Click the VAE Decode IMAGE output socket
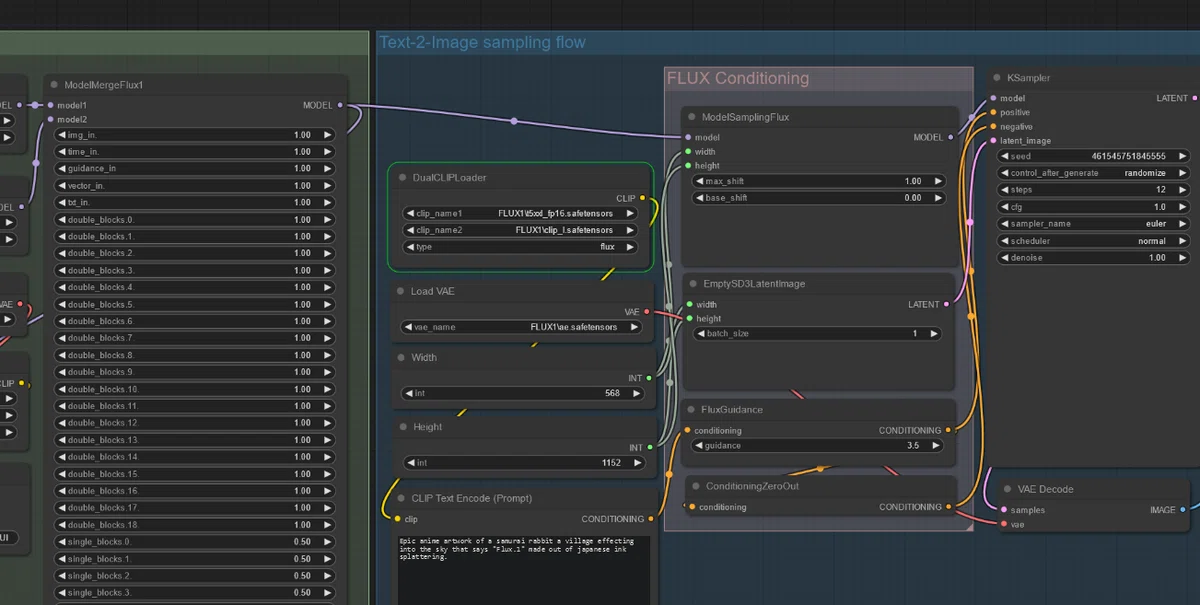The width and height of the screenshot is (1200, 605). [x=1183, y=510]
